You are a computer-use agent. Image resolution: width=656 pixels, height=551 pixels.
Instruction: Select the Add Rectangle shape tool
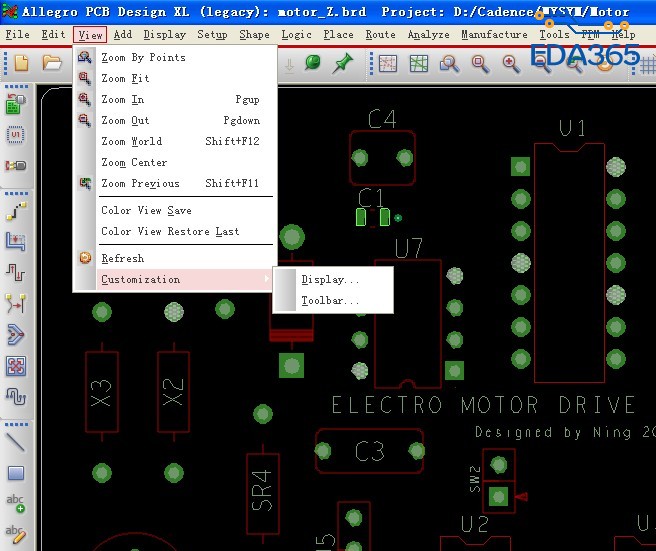click(x=15, y=473)
